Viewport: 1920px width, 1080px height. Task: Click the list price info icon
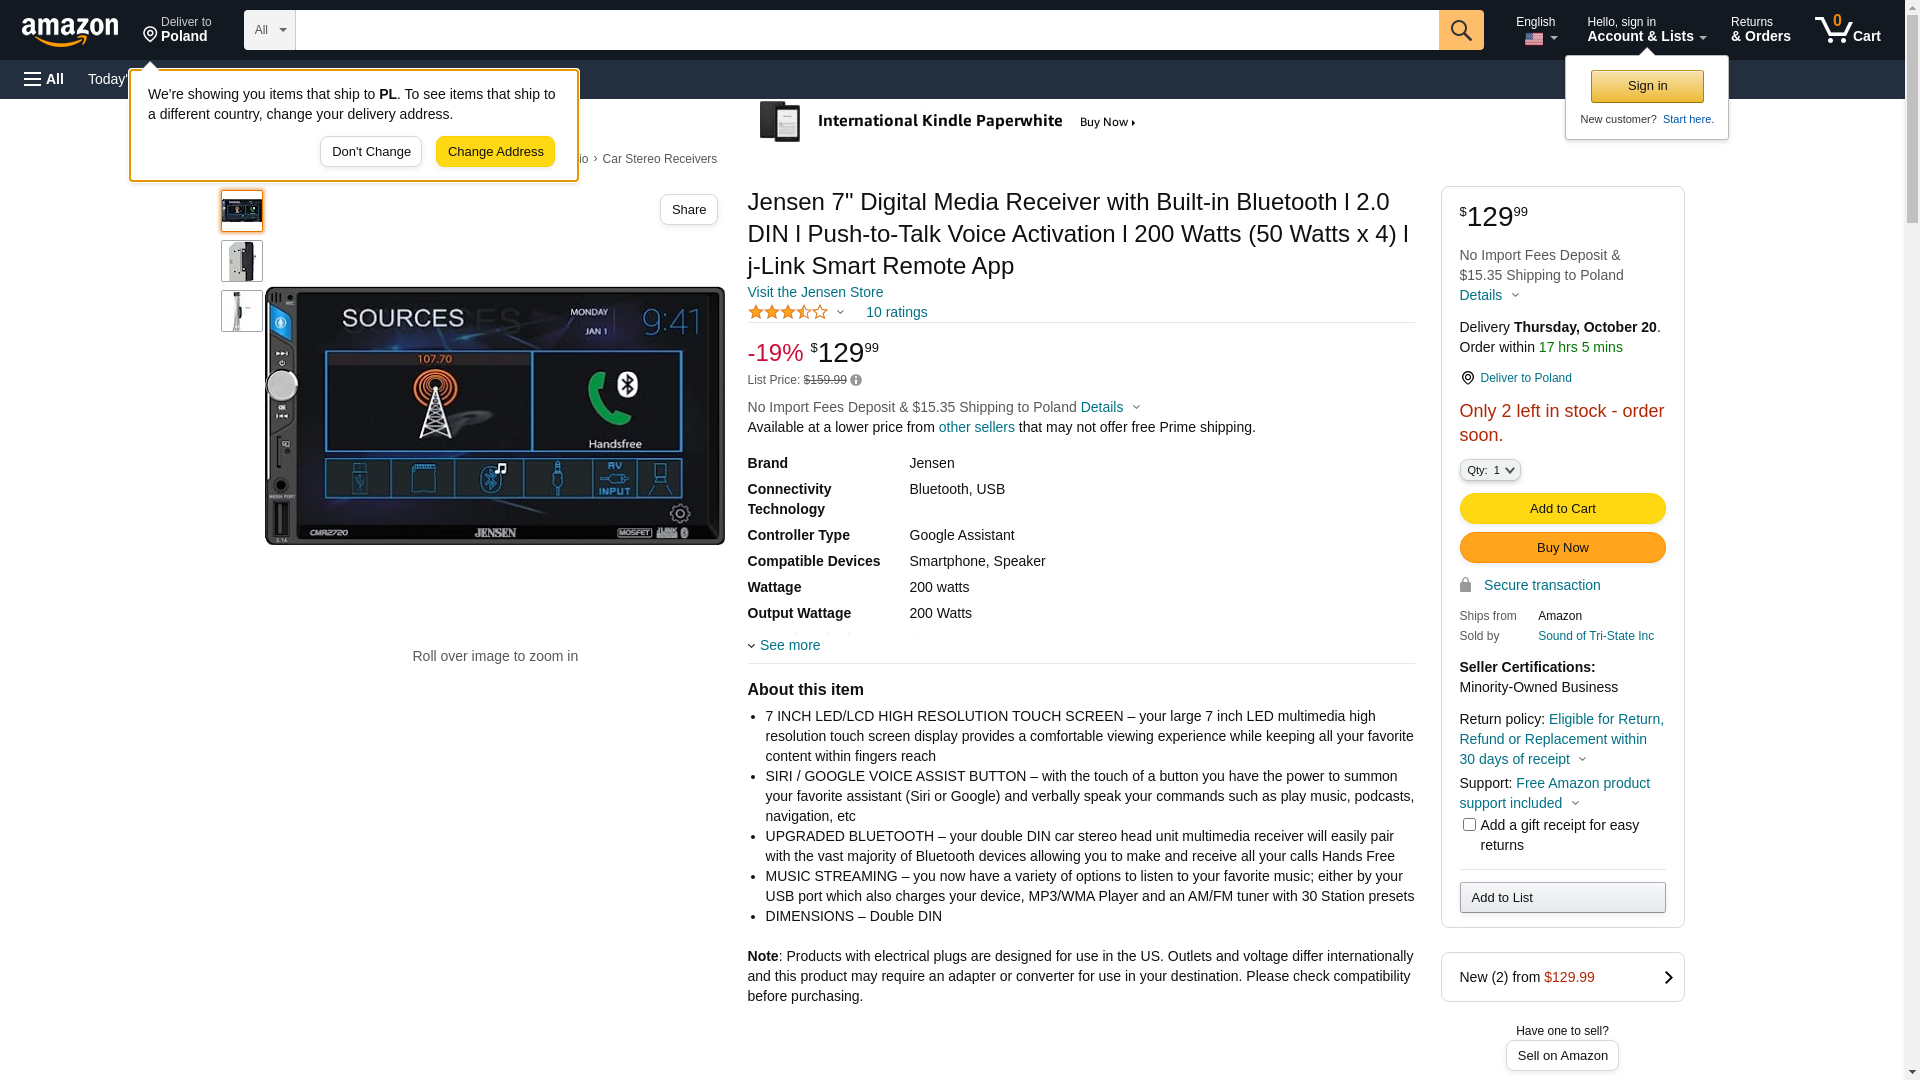pos(856,380)
